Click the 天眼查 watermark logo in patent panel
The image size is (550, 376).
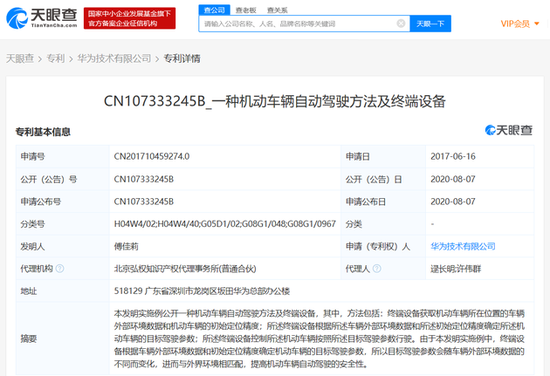pyautogui.click(x=509, y=130)
